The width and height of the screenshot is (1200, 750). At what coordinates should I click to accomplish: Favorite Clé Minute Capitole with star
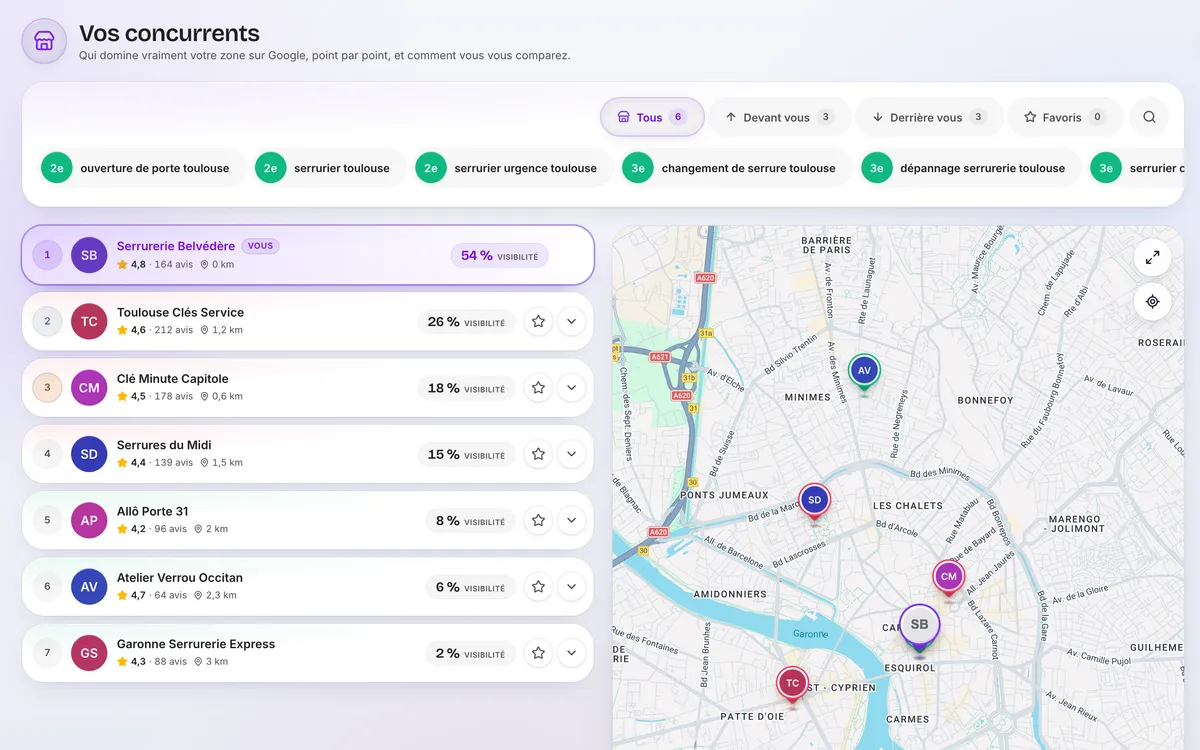(538, 388)
